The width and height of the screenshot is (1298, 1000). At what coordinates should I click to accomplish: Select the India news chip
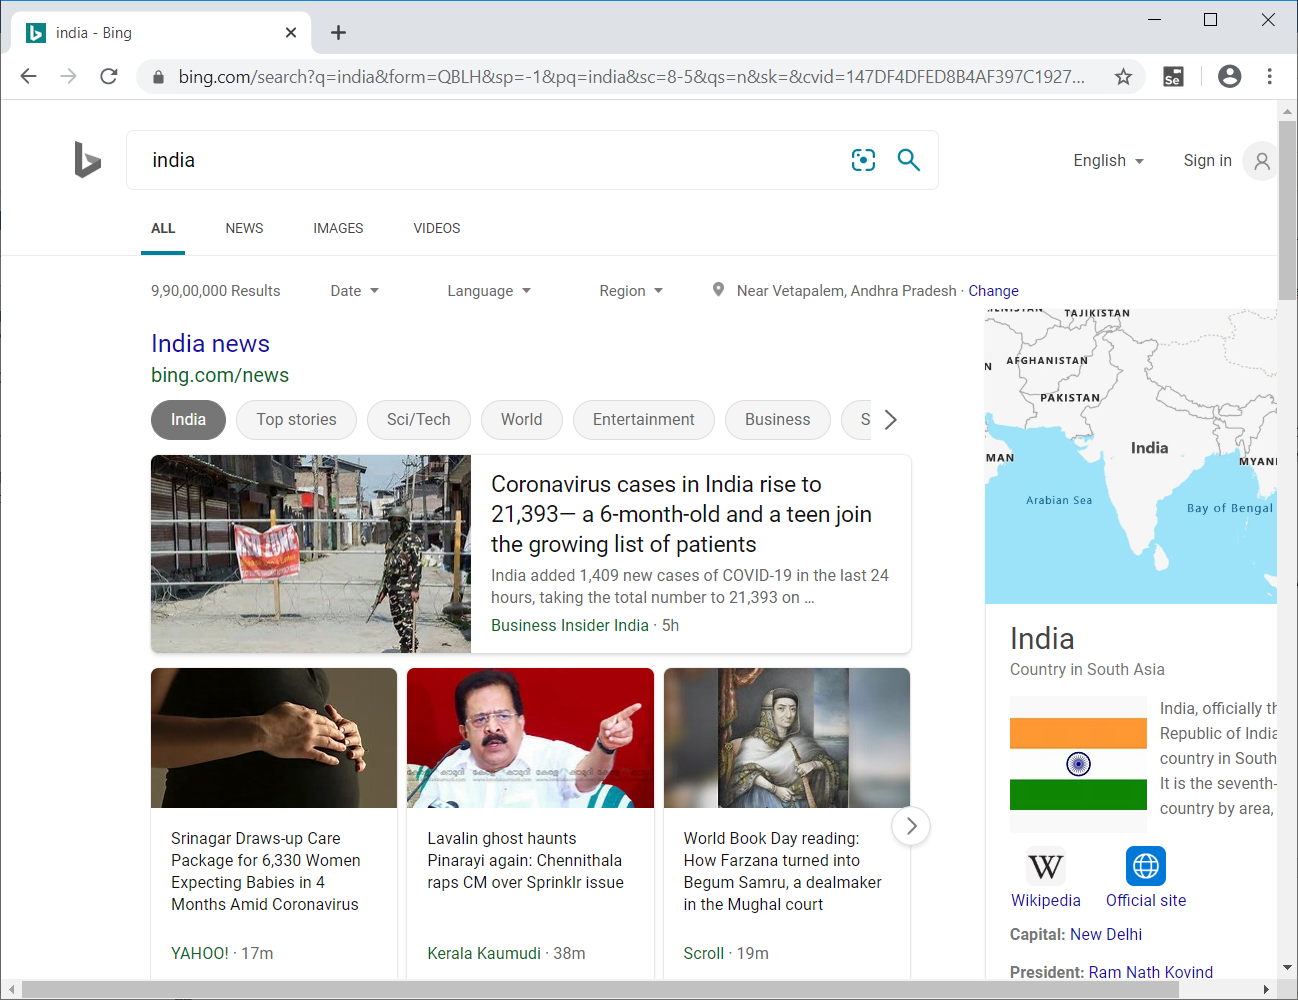pos(188,420)
